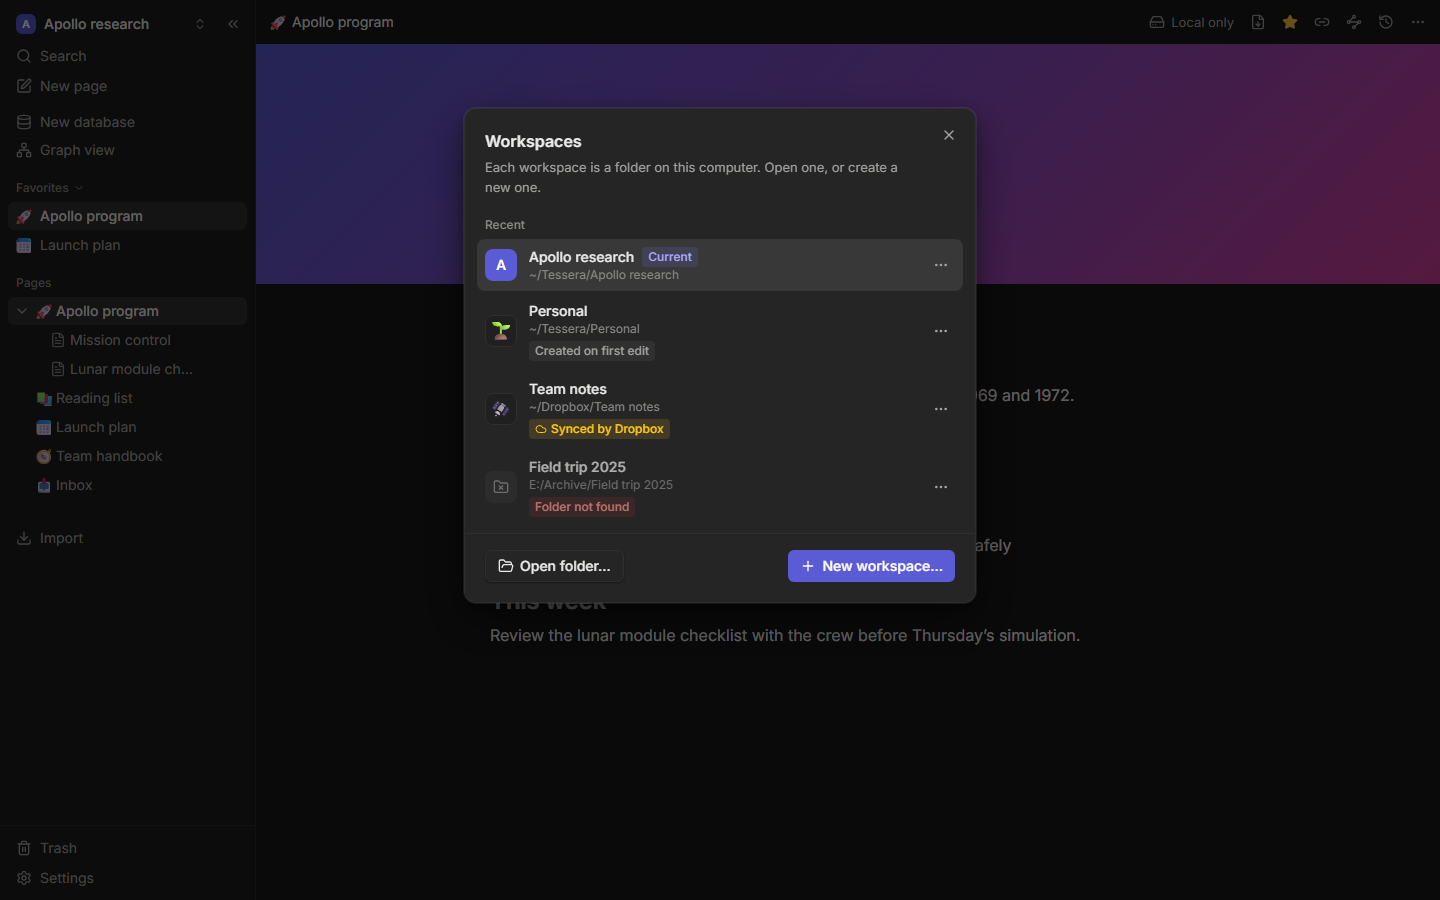This screenshot has width=1440, height=900.
Task: Open Graph view
Action: click(127, 150)
